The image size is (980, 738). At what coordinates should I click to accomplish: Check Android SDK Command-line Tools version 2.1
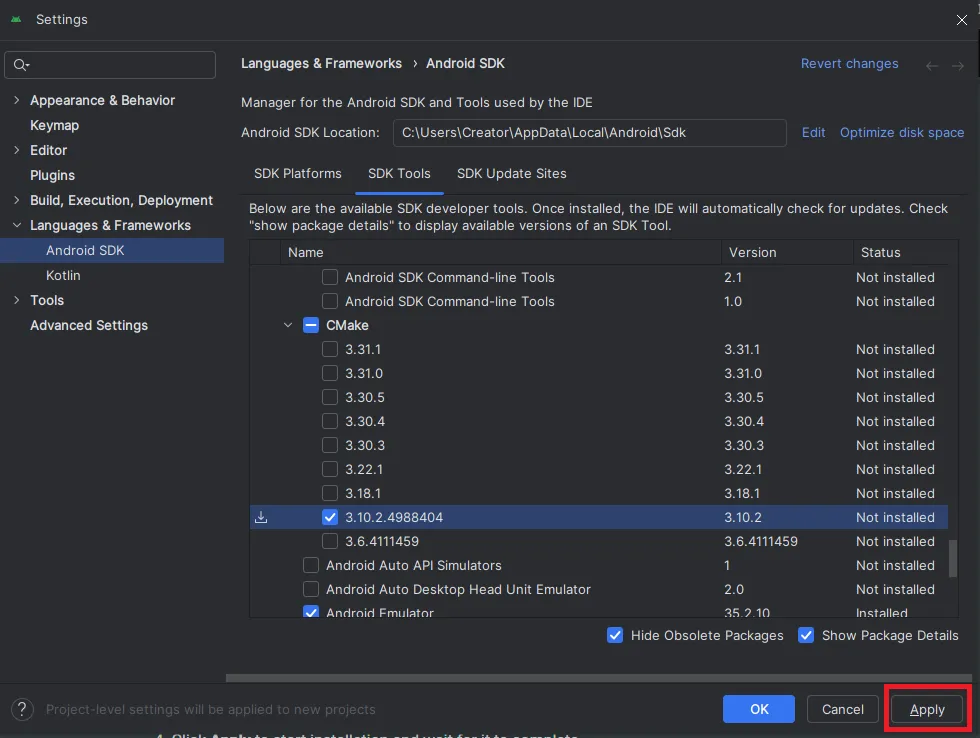(x=329, y=277)
